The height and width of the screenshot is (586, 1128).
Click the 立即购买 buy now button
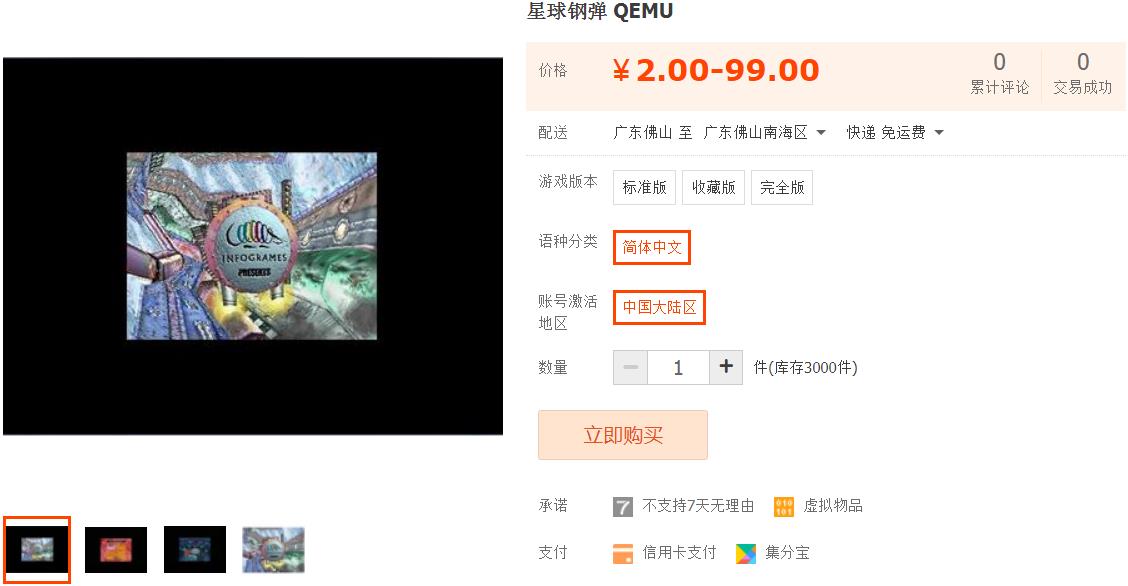pos(623,435)
